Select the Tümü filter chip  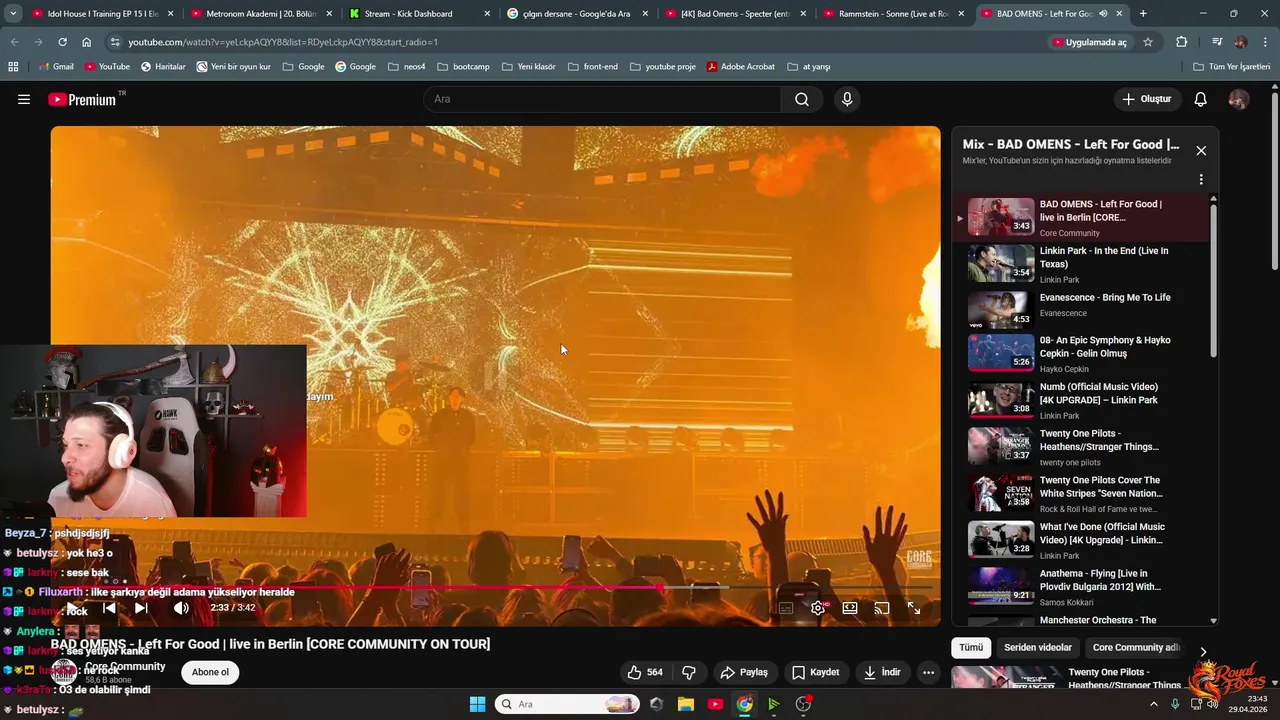(x=971, y=648)
